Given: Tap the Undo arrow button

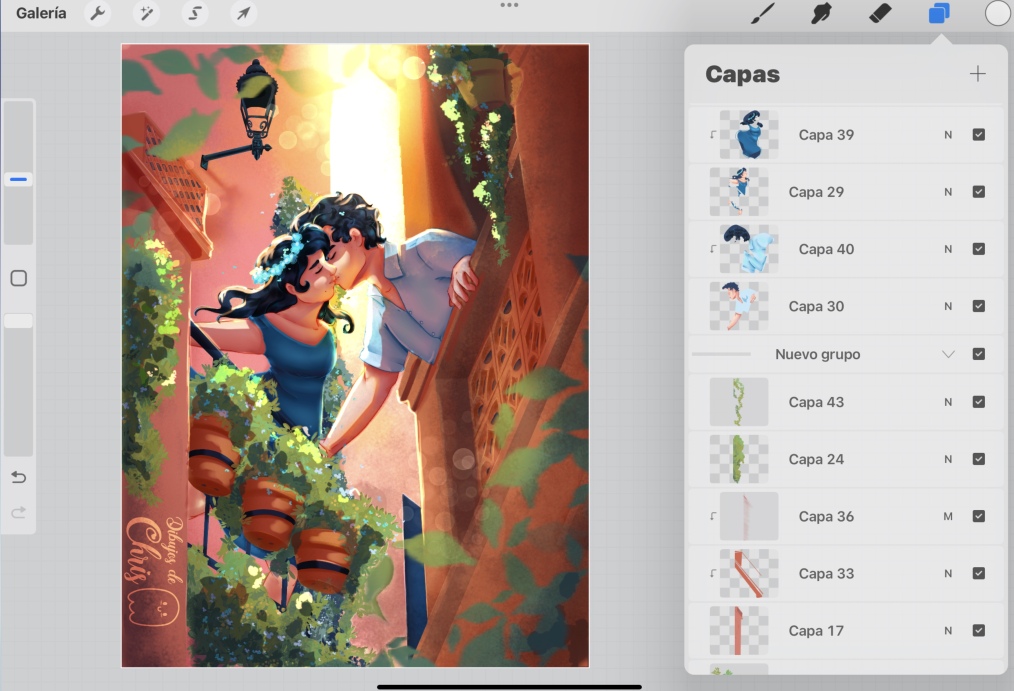Looking at the screenshot, I should [18, 478].
